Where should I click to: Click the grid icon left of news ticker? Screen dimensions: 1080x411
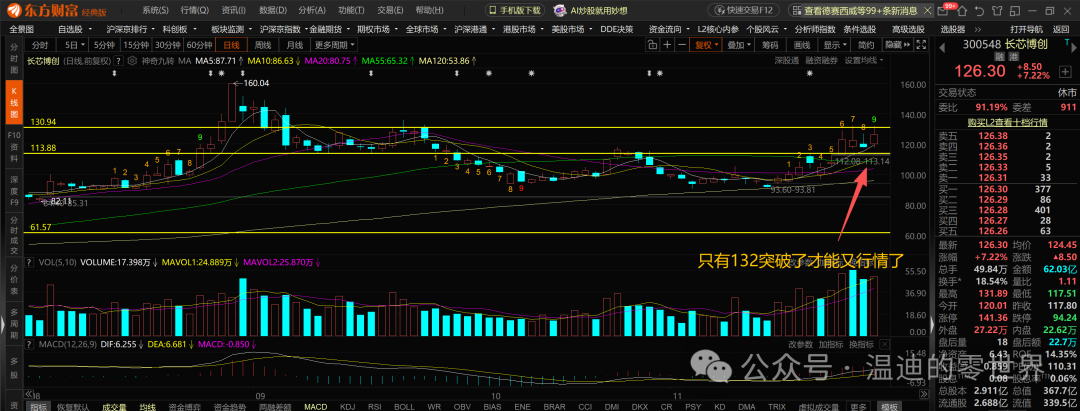tap(797, 11)
